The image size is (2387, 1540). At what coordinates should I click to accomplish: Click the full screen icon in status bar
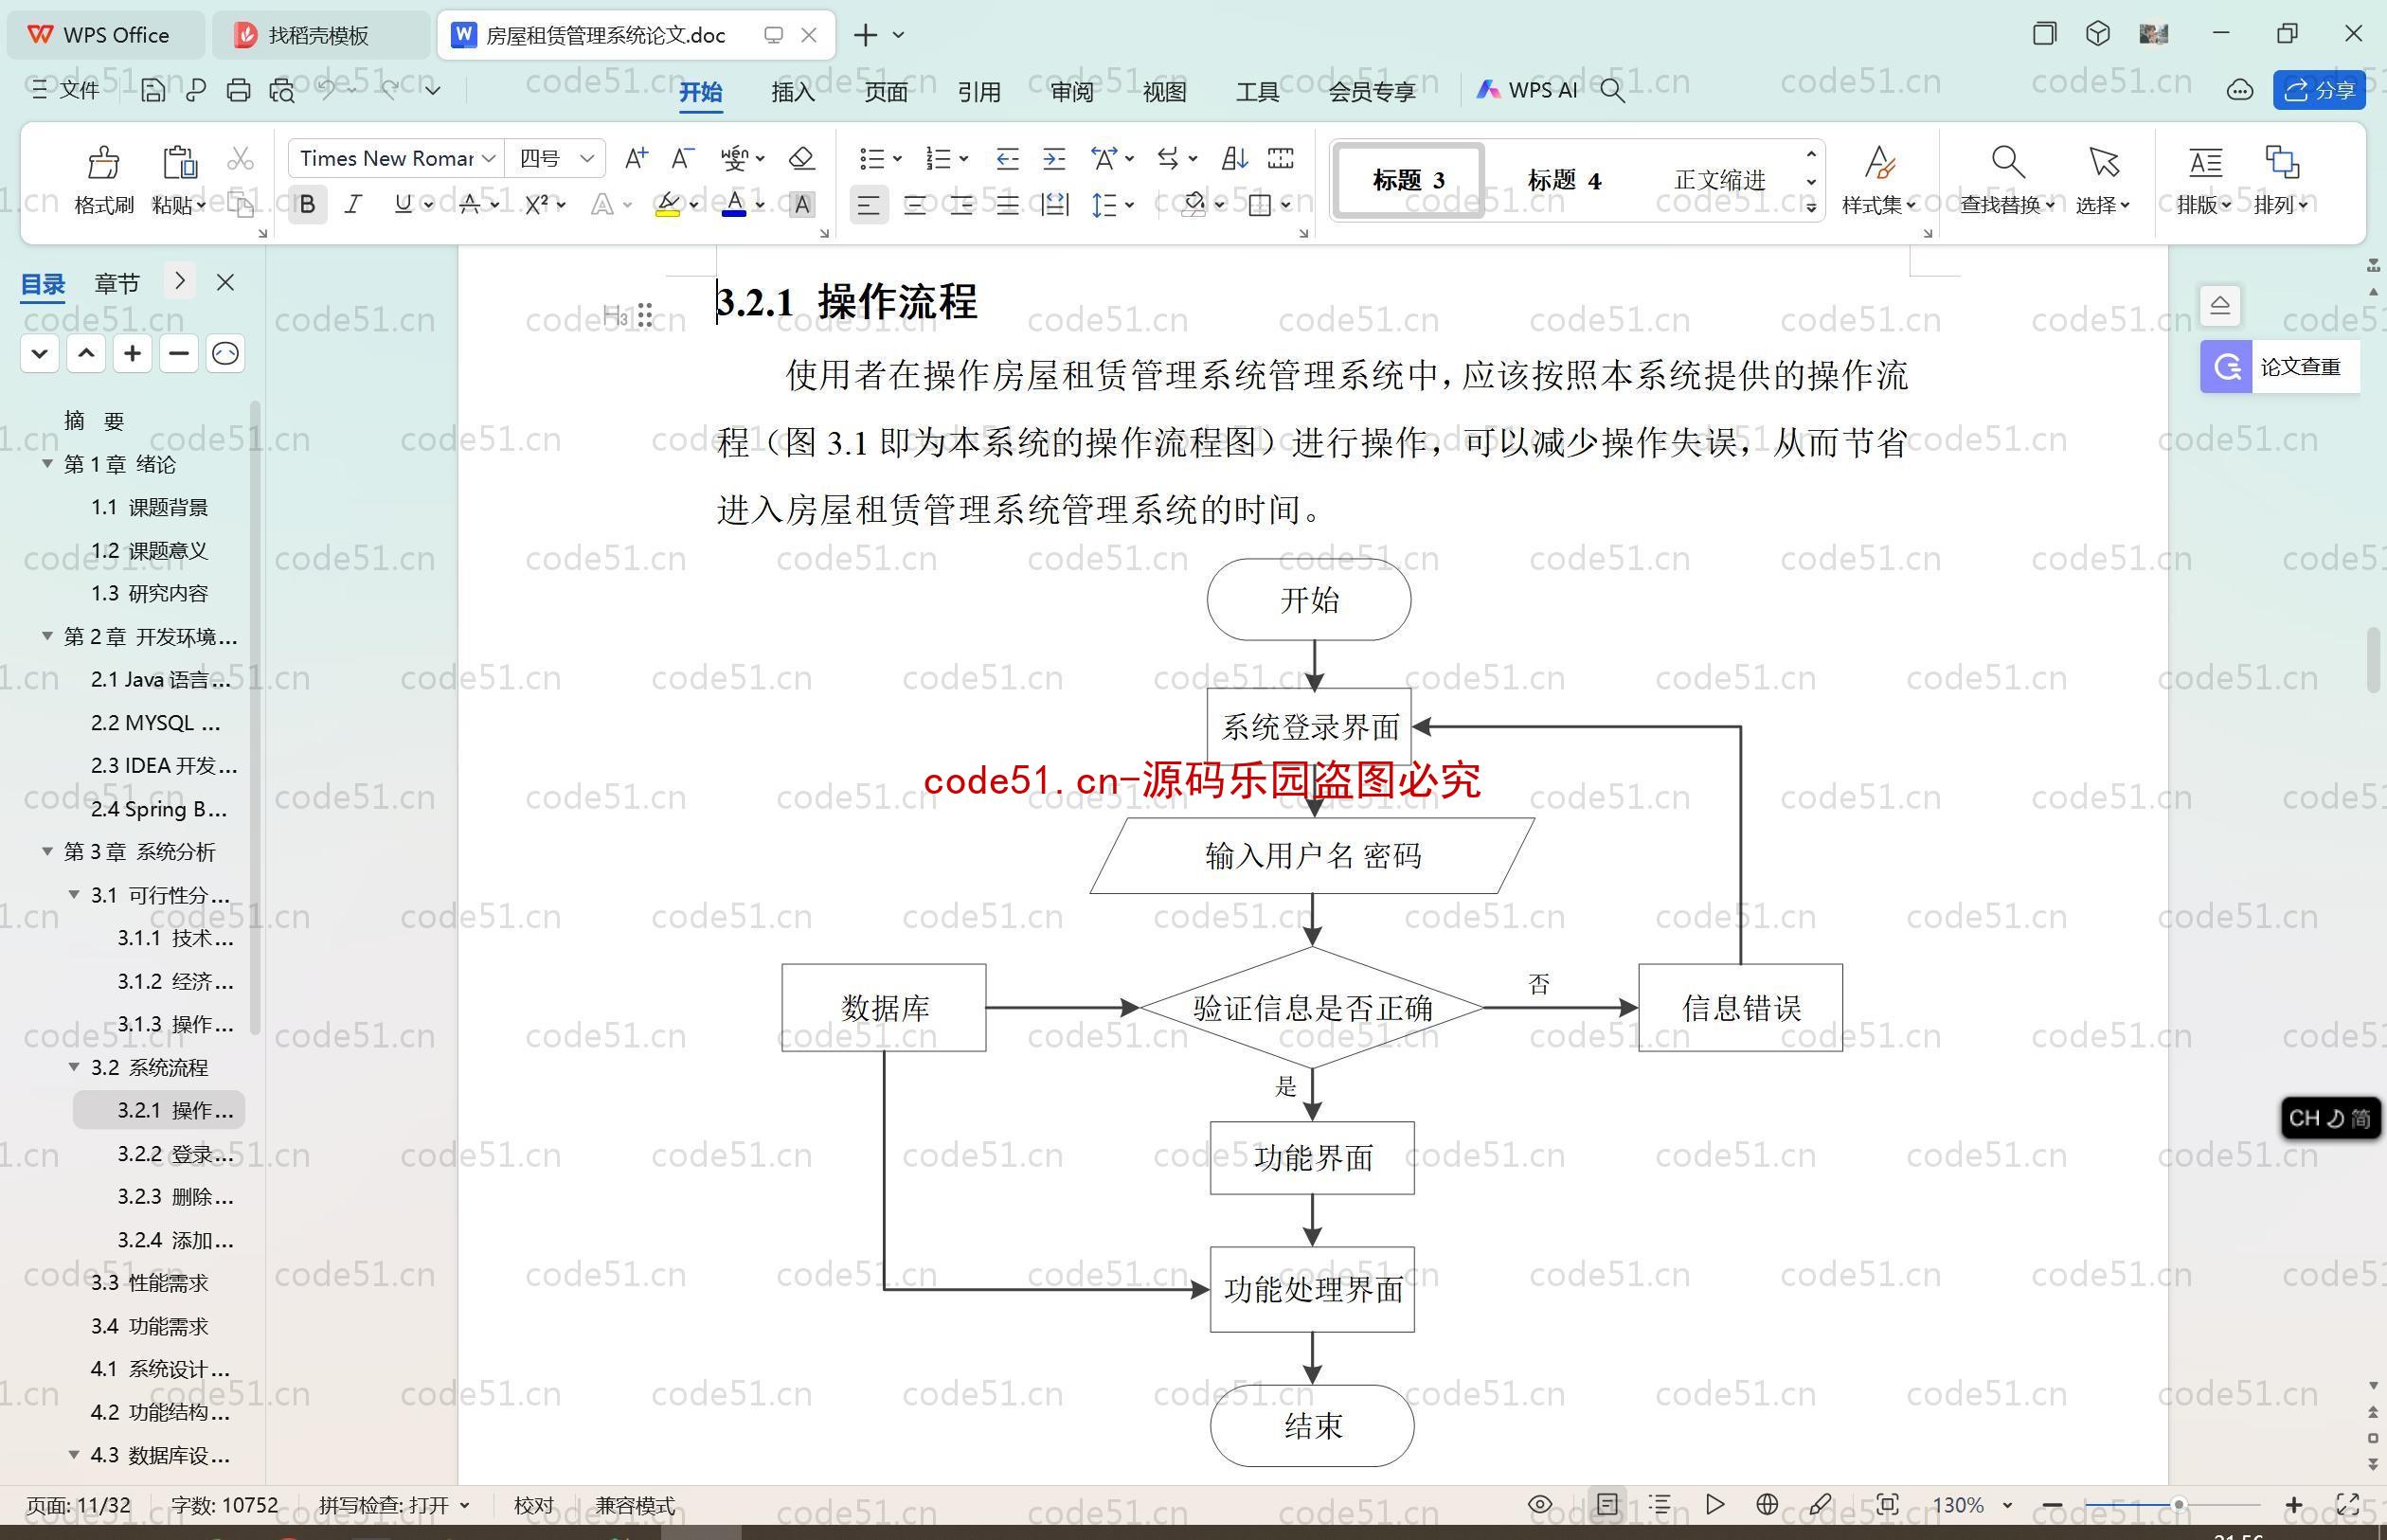2347,1504
